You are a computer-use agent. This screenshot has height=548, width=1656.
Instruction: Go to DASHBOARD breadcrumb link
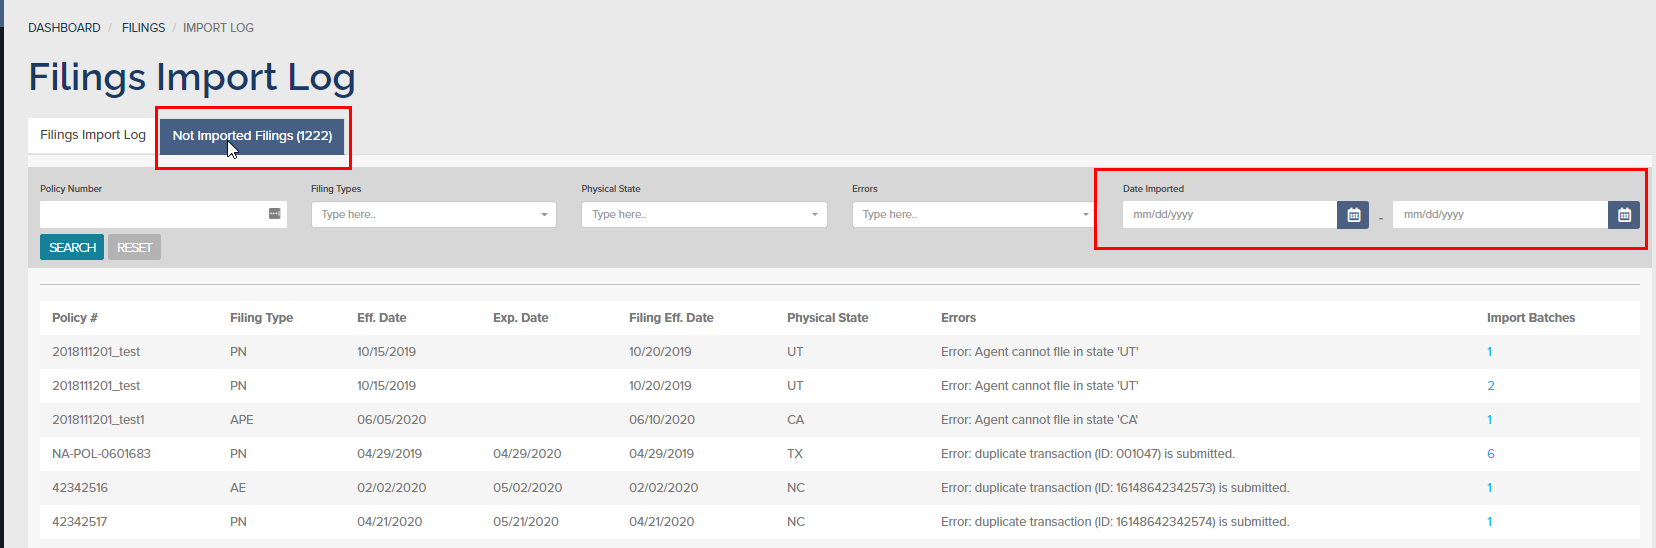(64, 28)
